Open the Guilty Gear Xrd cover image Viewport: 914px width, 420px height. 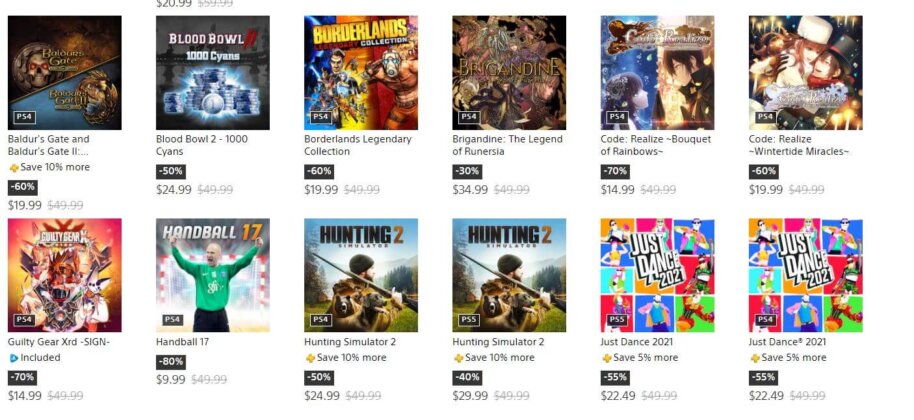(x=64, y=275)
